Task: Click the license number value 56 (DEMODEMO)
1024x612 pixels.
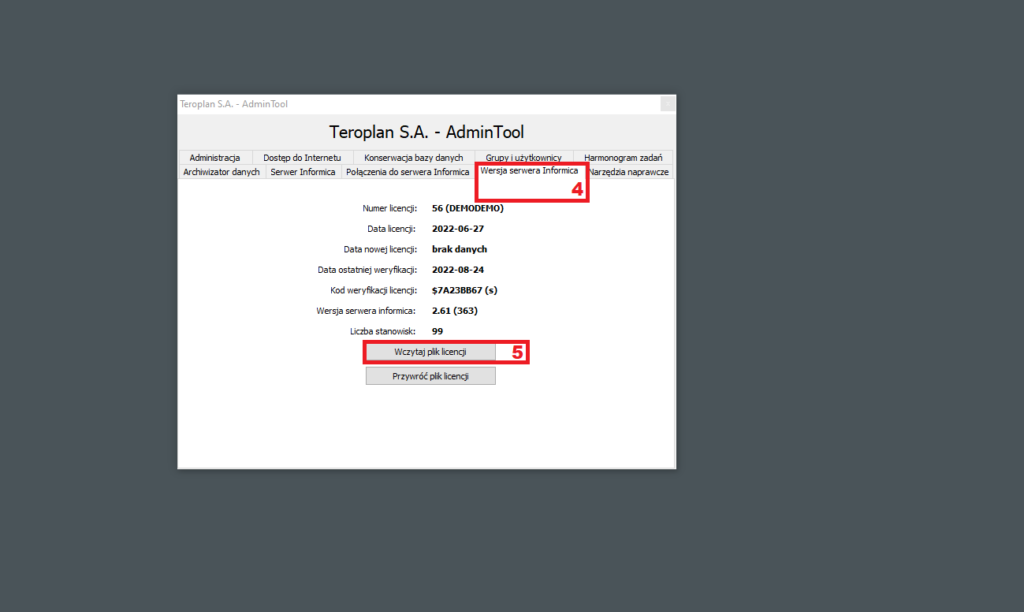Action: click(468, 208)
